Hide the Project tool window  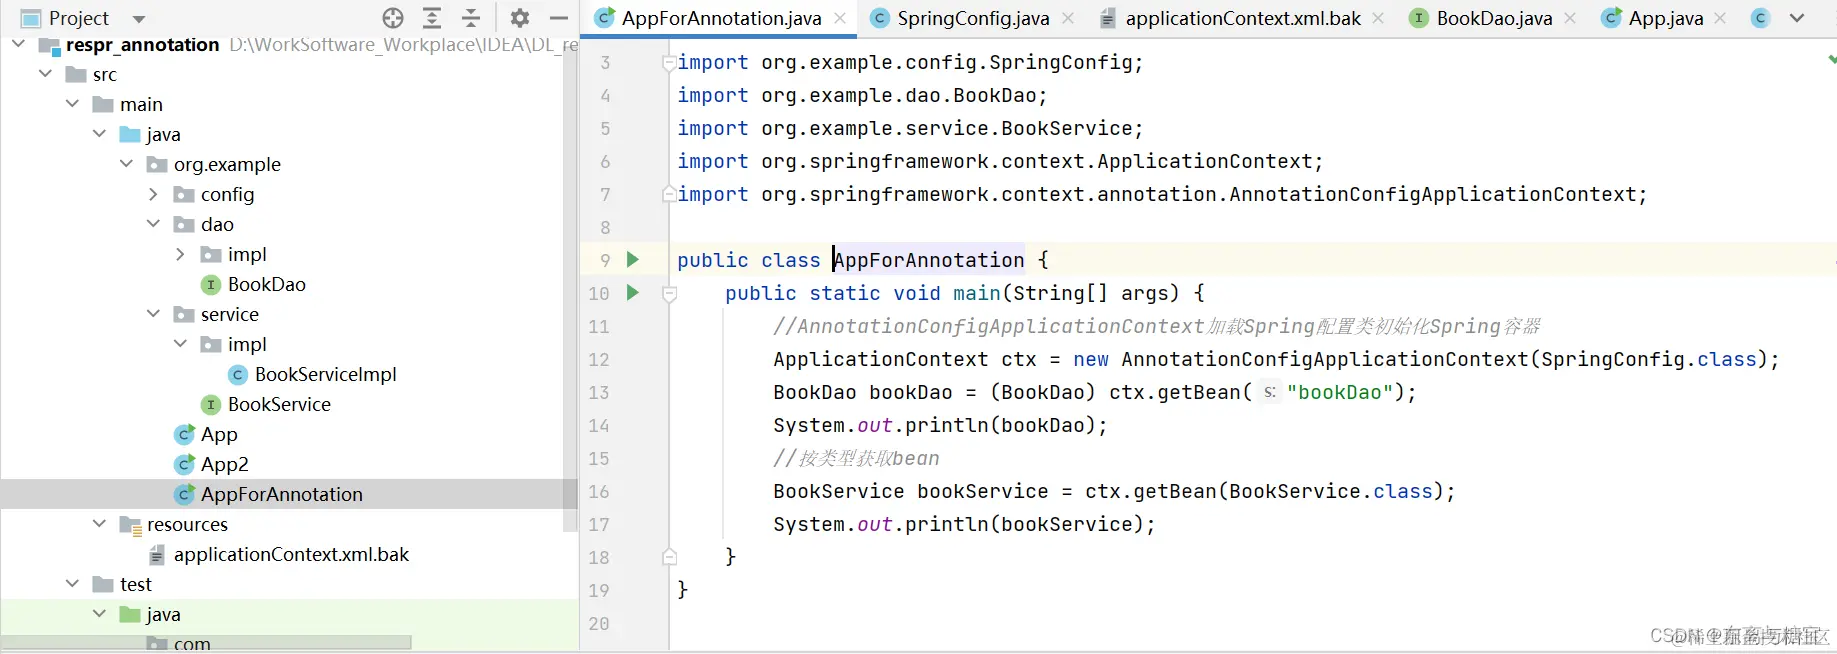click(x=559, y=18)
